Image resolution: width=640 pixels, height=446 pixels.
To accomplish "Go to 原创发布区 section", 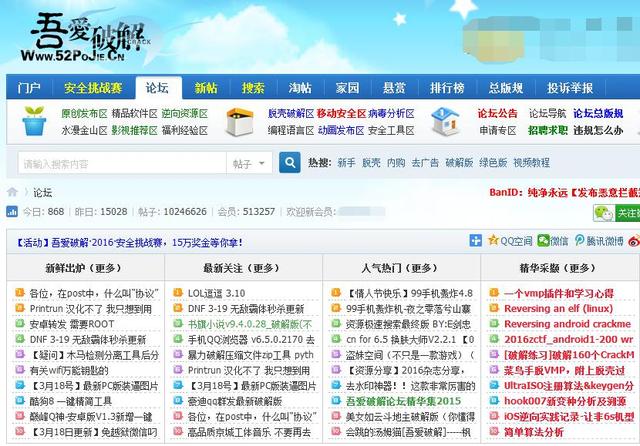I will 84,113.
